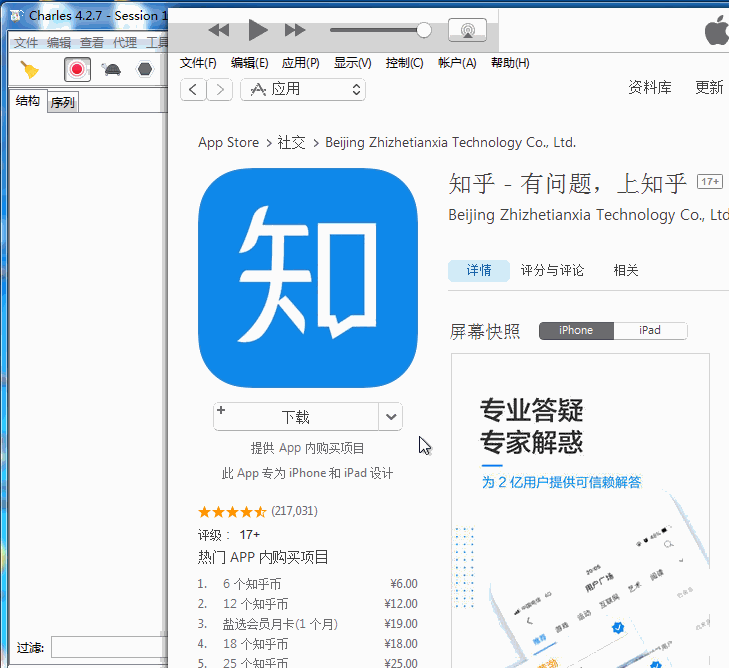This screenshot has width=729, height=668.
Task: Open the 应用 media type dropdown
Action: pyautogui.click(x=304, y=89)
